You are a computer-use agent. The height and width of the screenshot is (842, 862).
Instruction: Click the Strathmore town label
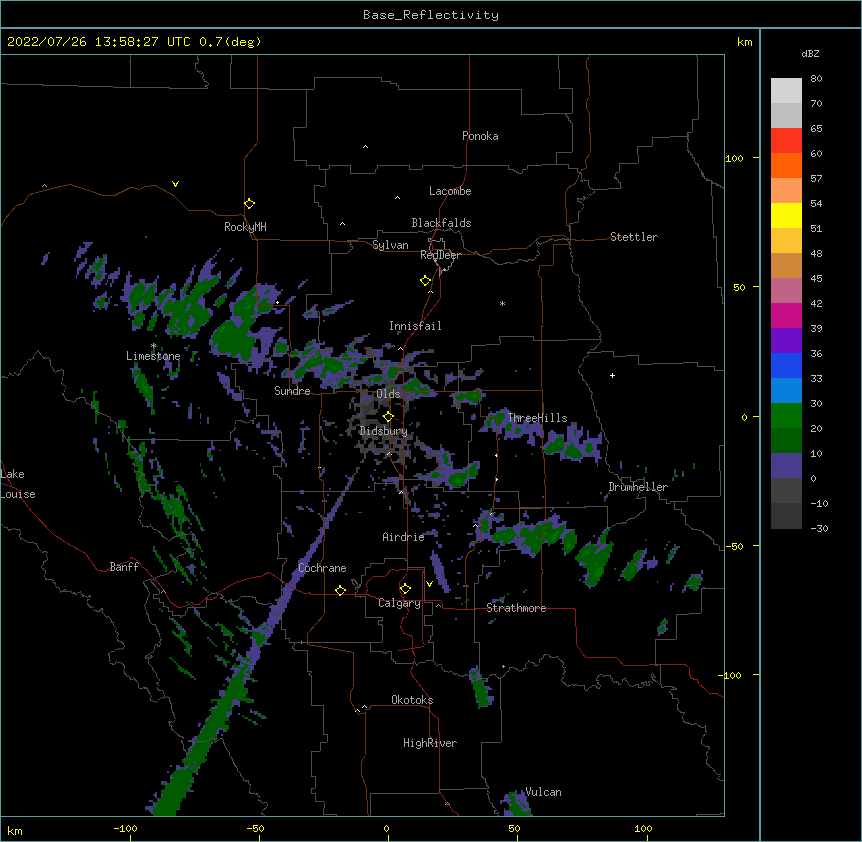pyautogui.click(x=516, y=608)
